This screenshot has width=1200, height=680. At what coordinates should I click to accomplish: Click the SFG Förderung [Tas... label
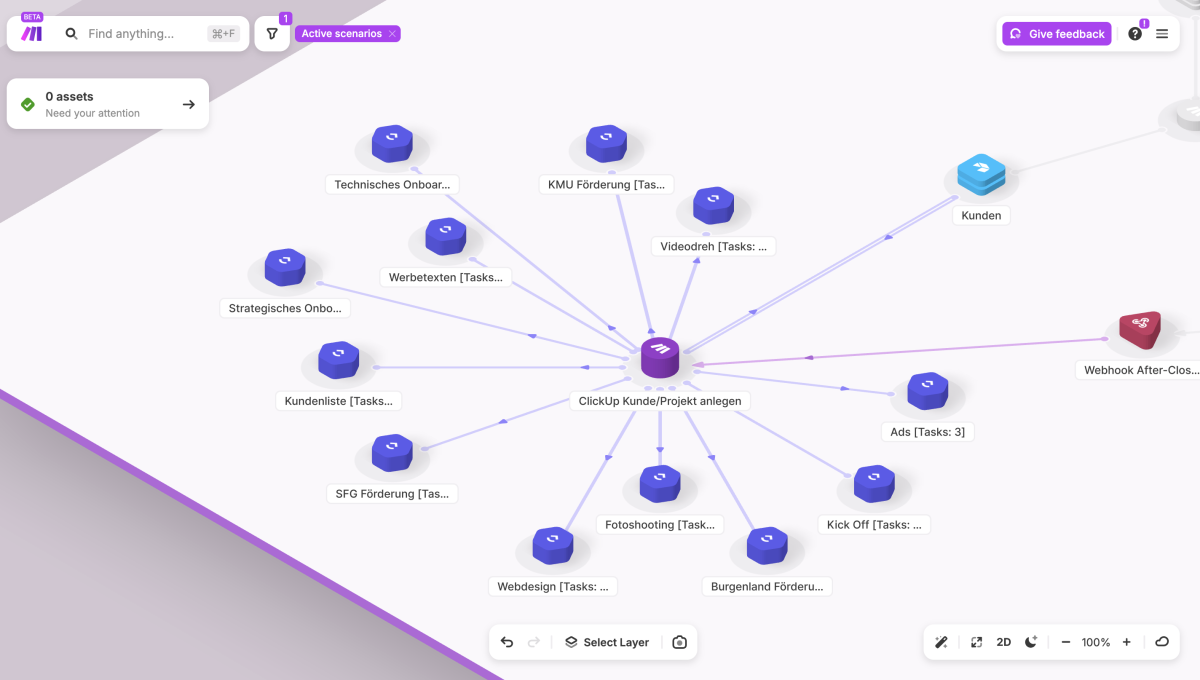click(x=392, y=494)
